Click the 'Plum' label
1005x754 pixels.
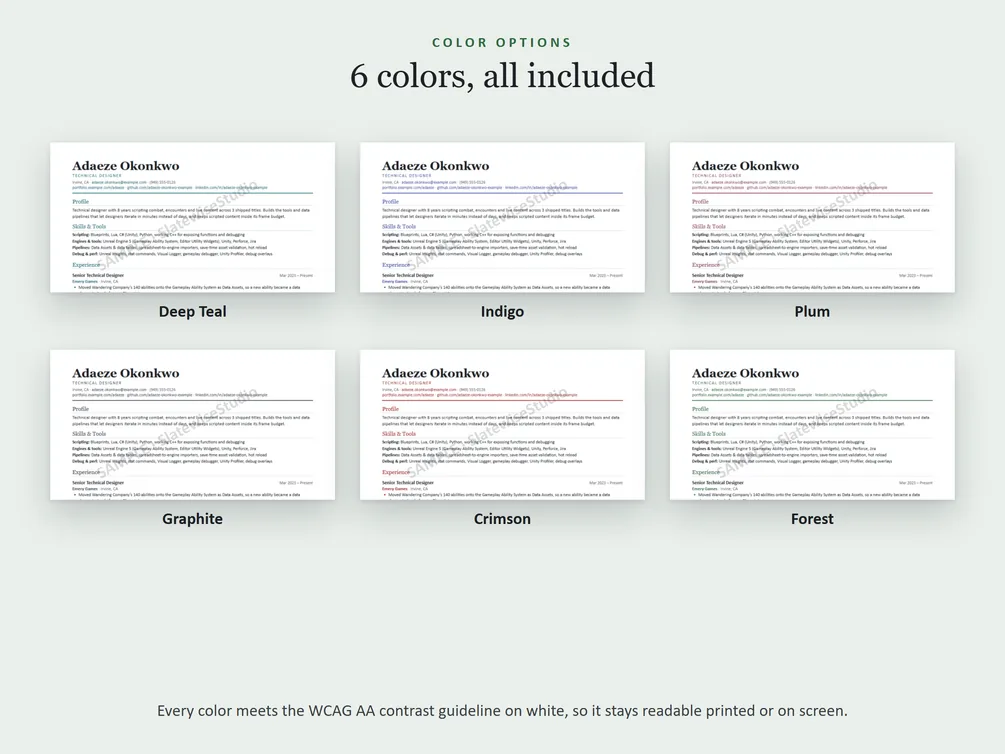pyautogui.click(x=812, y=312)
